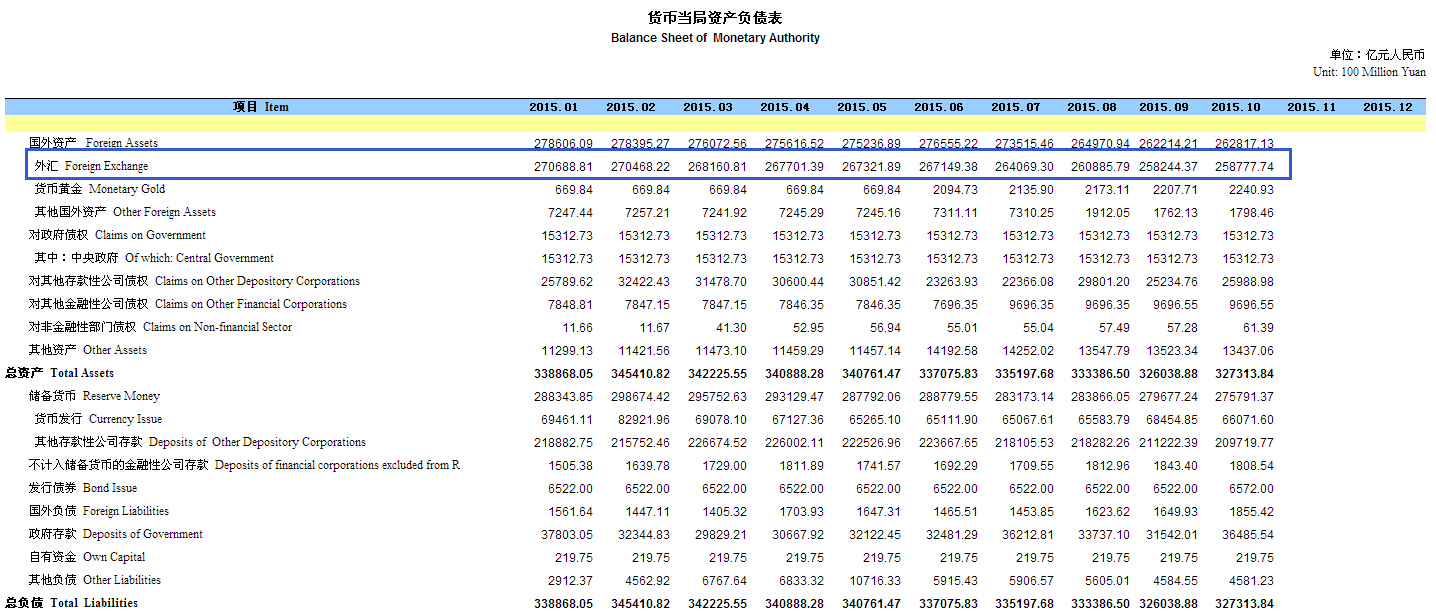
Task: Click the 自有资金 Own Capital row label
Action: point(86,557)
